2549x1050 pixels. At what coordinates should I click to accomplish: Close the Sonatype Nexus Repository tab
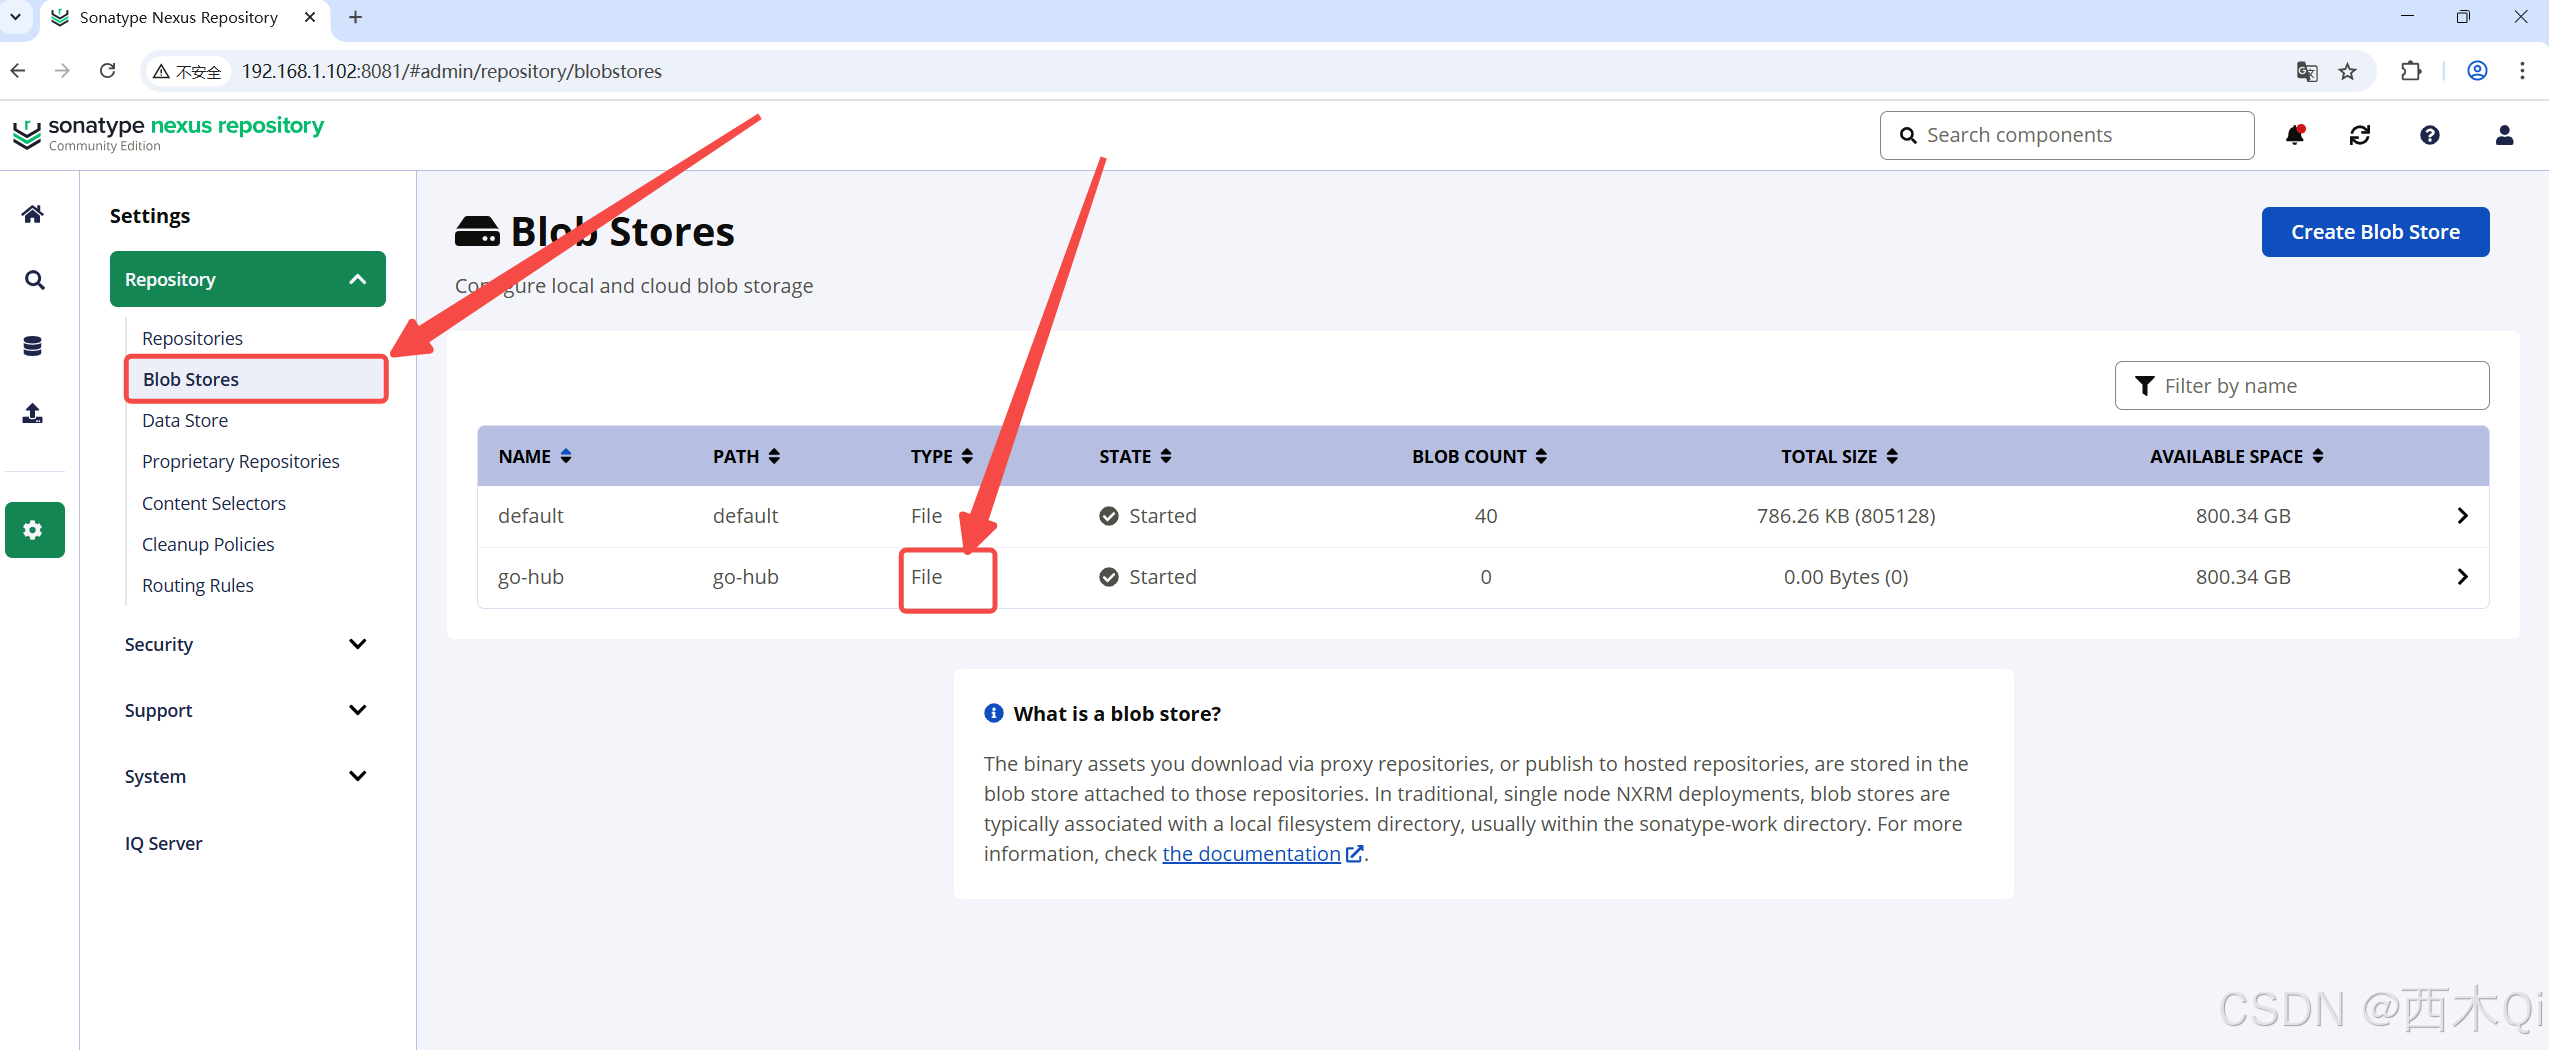[310, 17]
